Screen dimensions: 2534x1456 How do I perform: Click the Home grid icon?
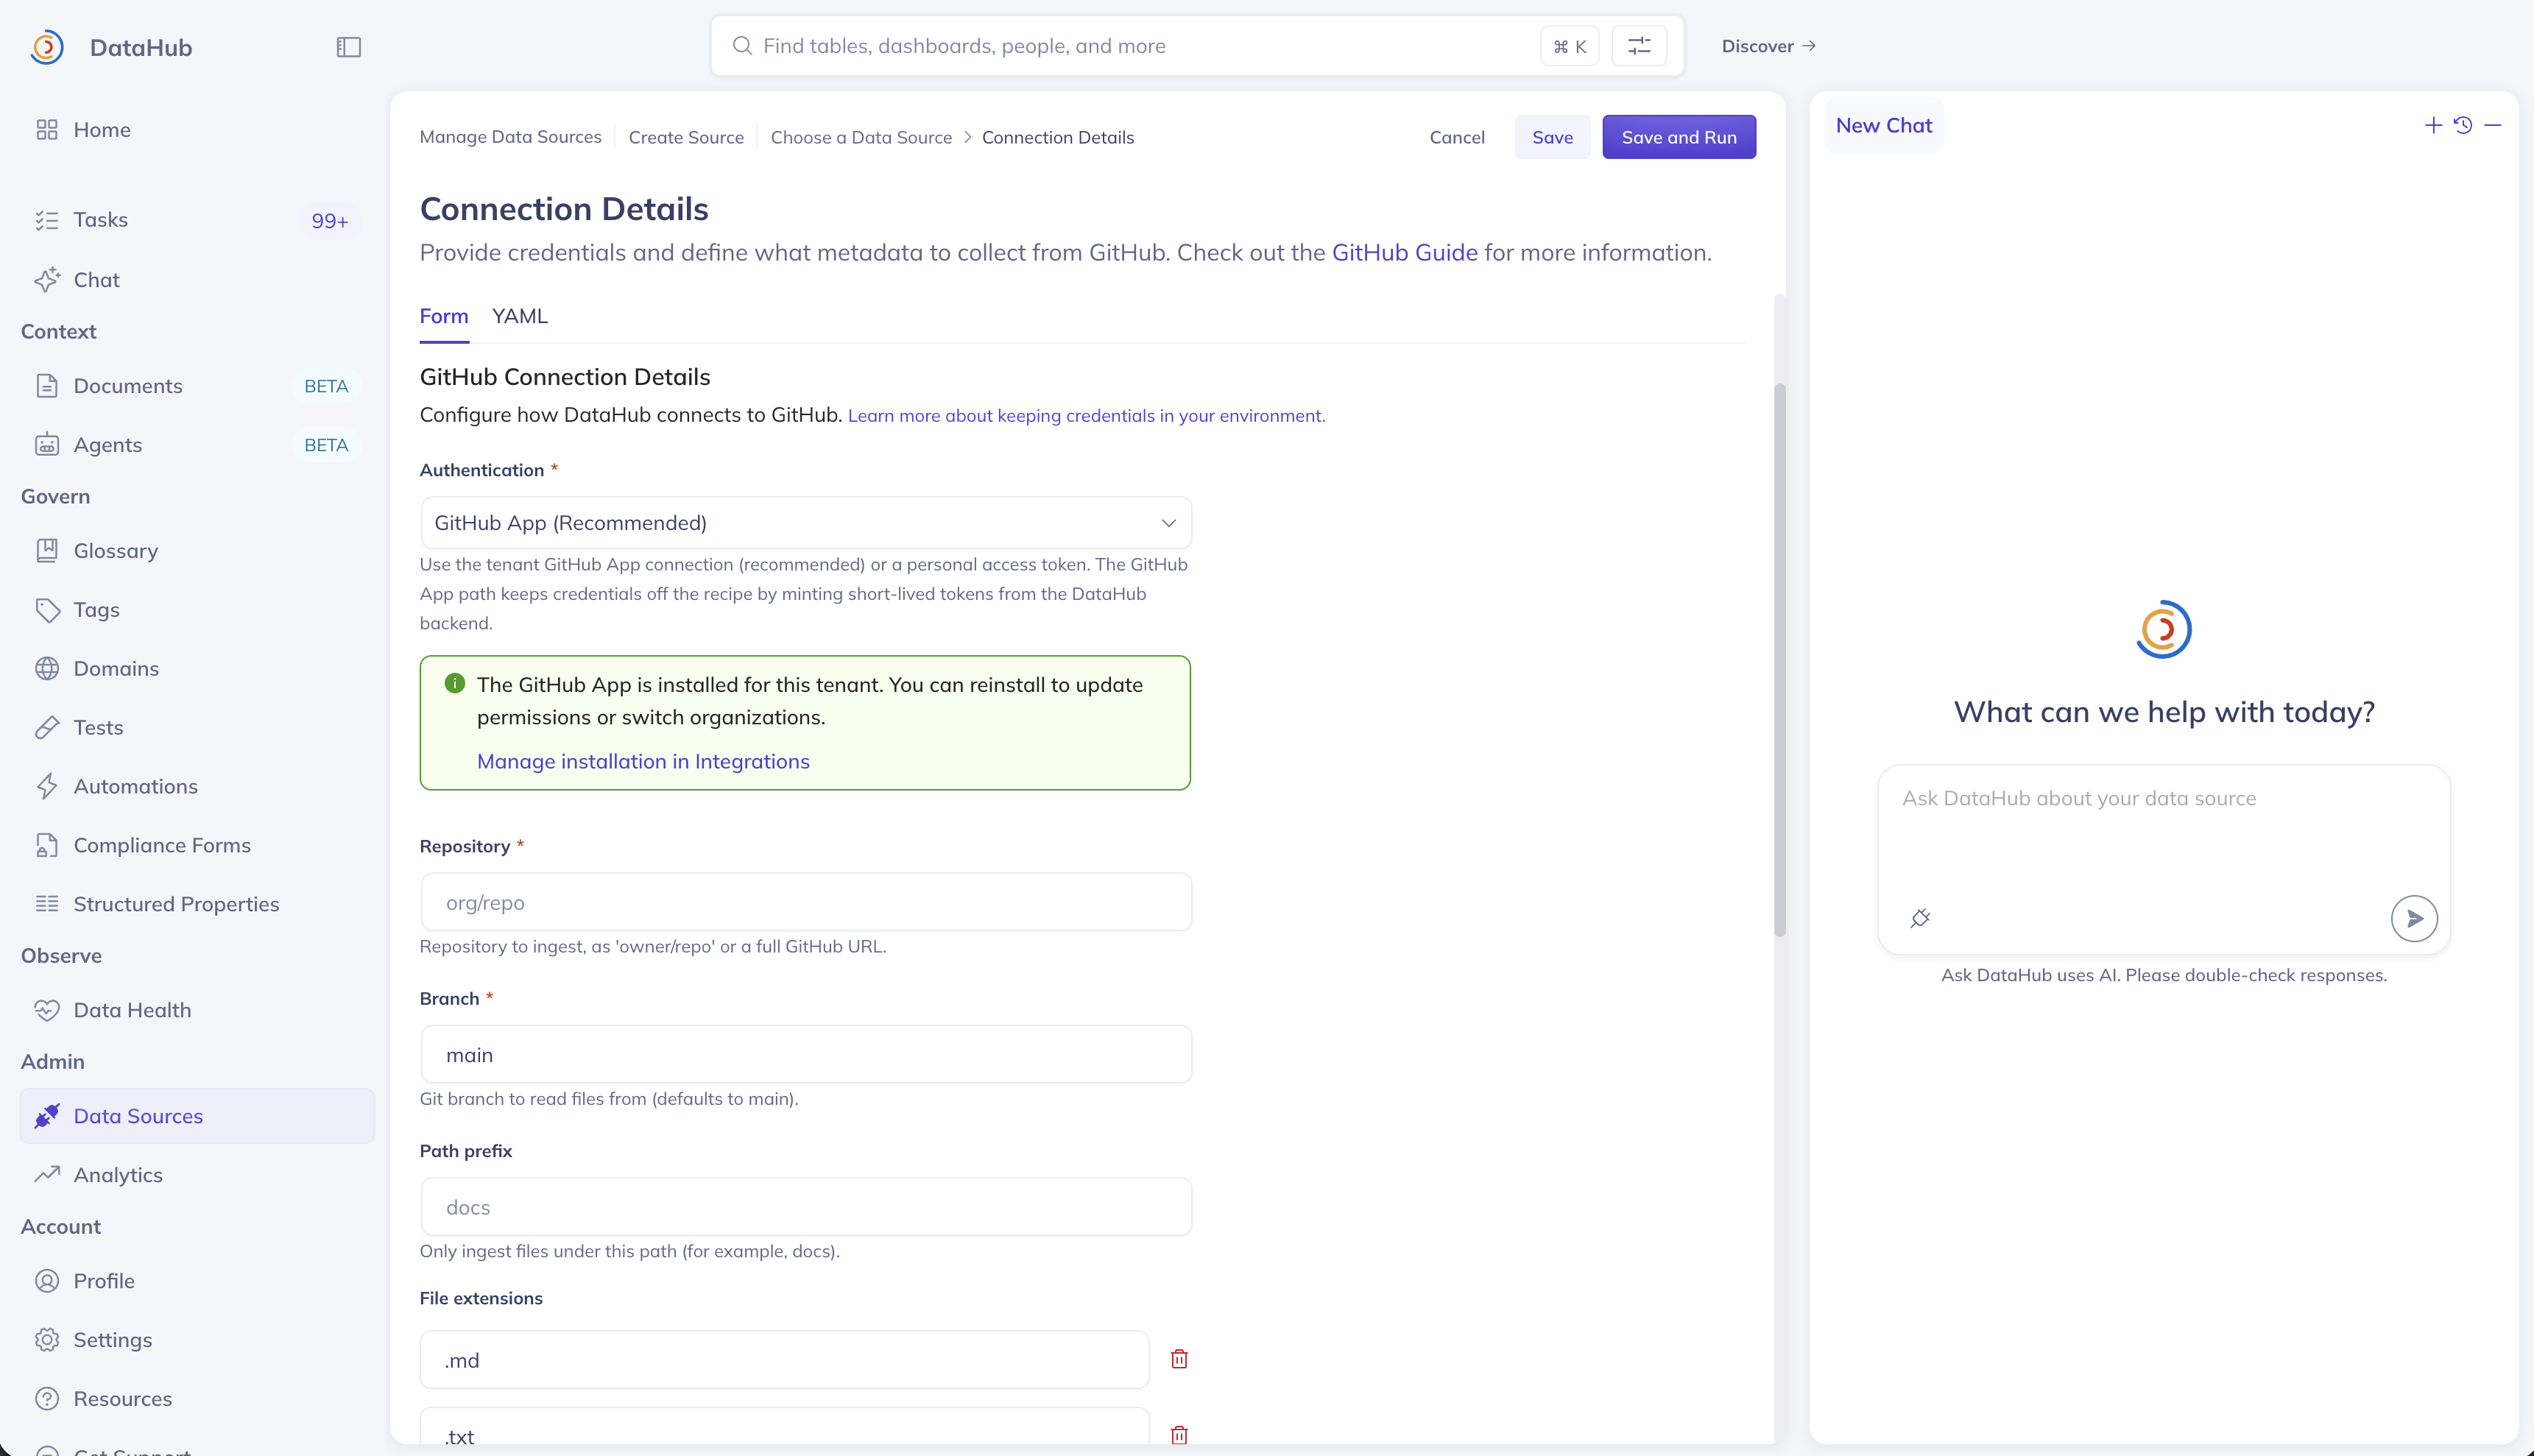47,130
